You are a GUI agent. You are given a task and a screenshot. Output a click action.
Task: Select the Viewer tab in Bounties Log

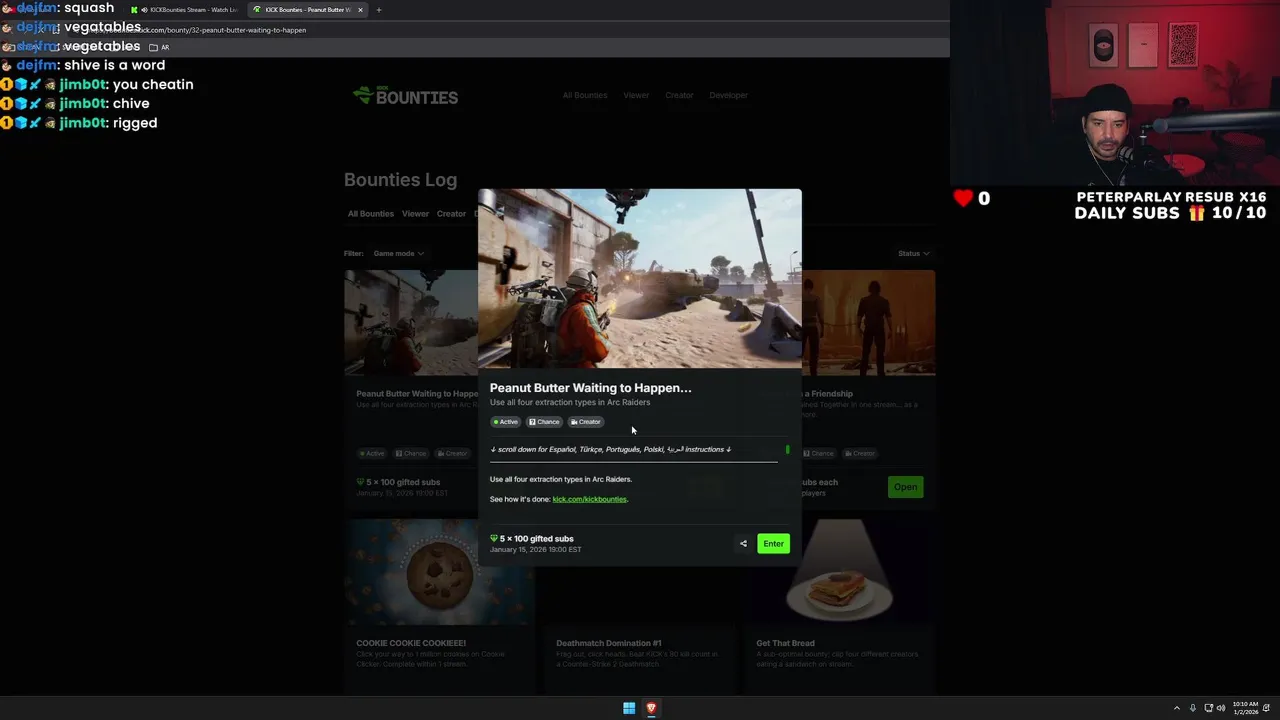tap(415, 214)
